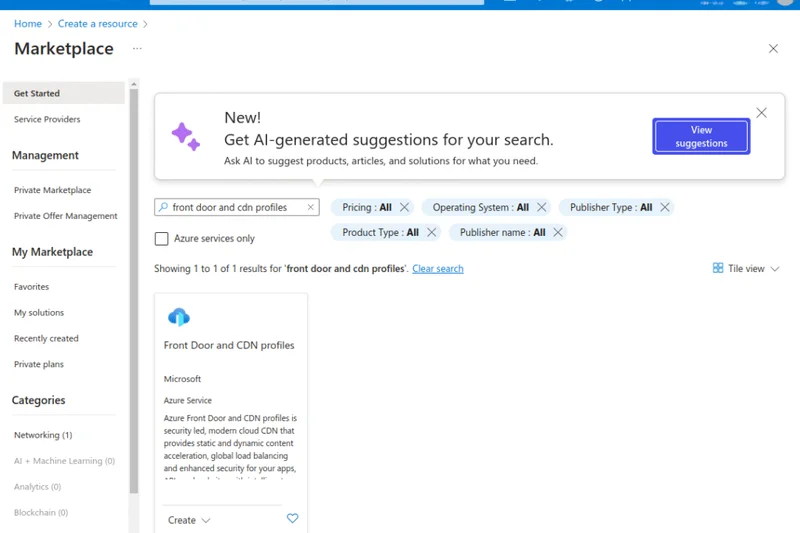Click the Home breadcrumb link

[28, 23]
